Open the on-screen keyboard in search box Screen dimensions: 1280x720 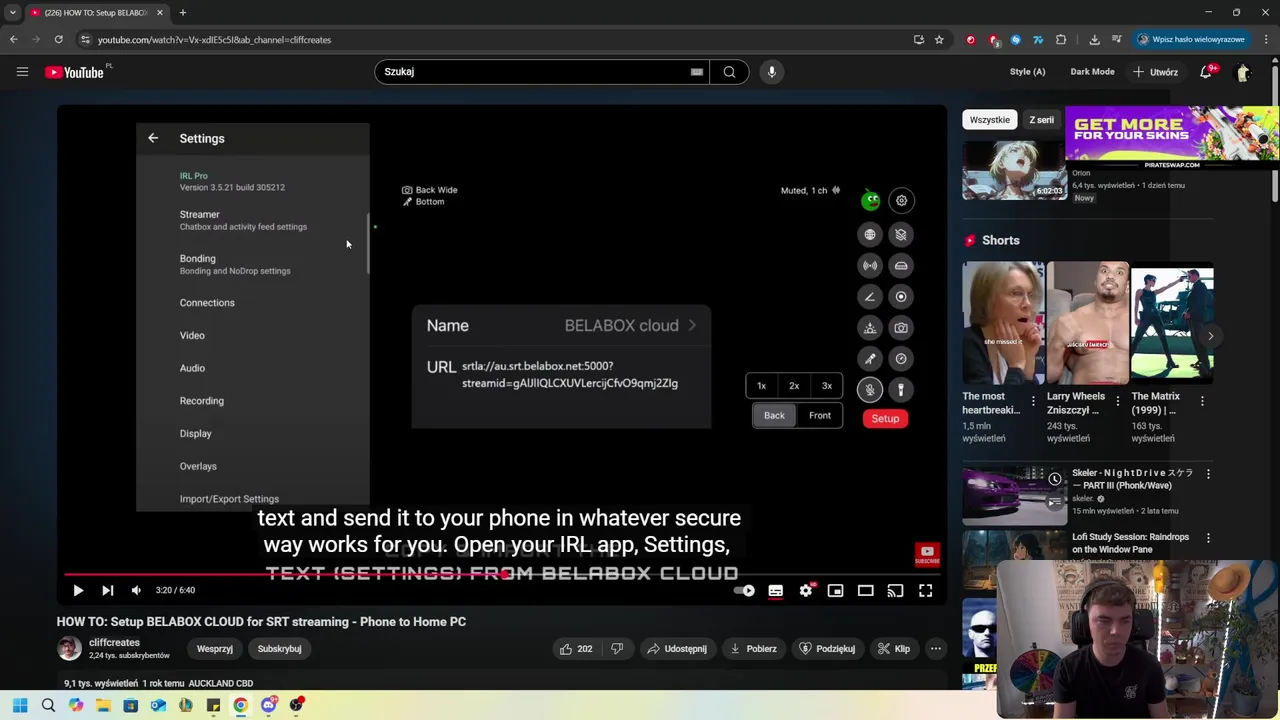[696, 72]
